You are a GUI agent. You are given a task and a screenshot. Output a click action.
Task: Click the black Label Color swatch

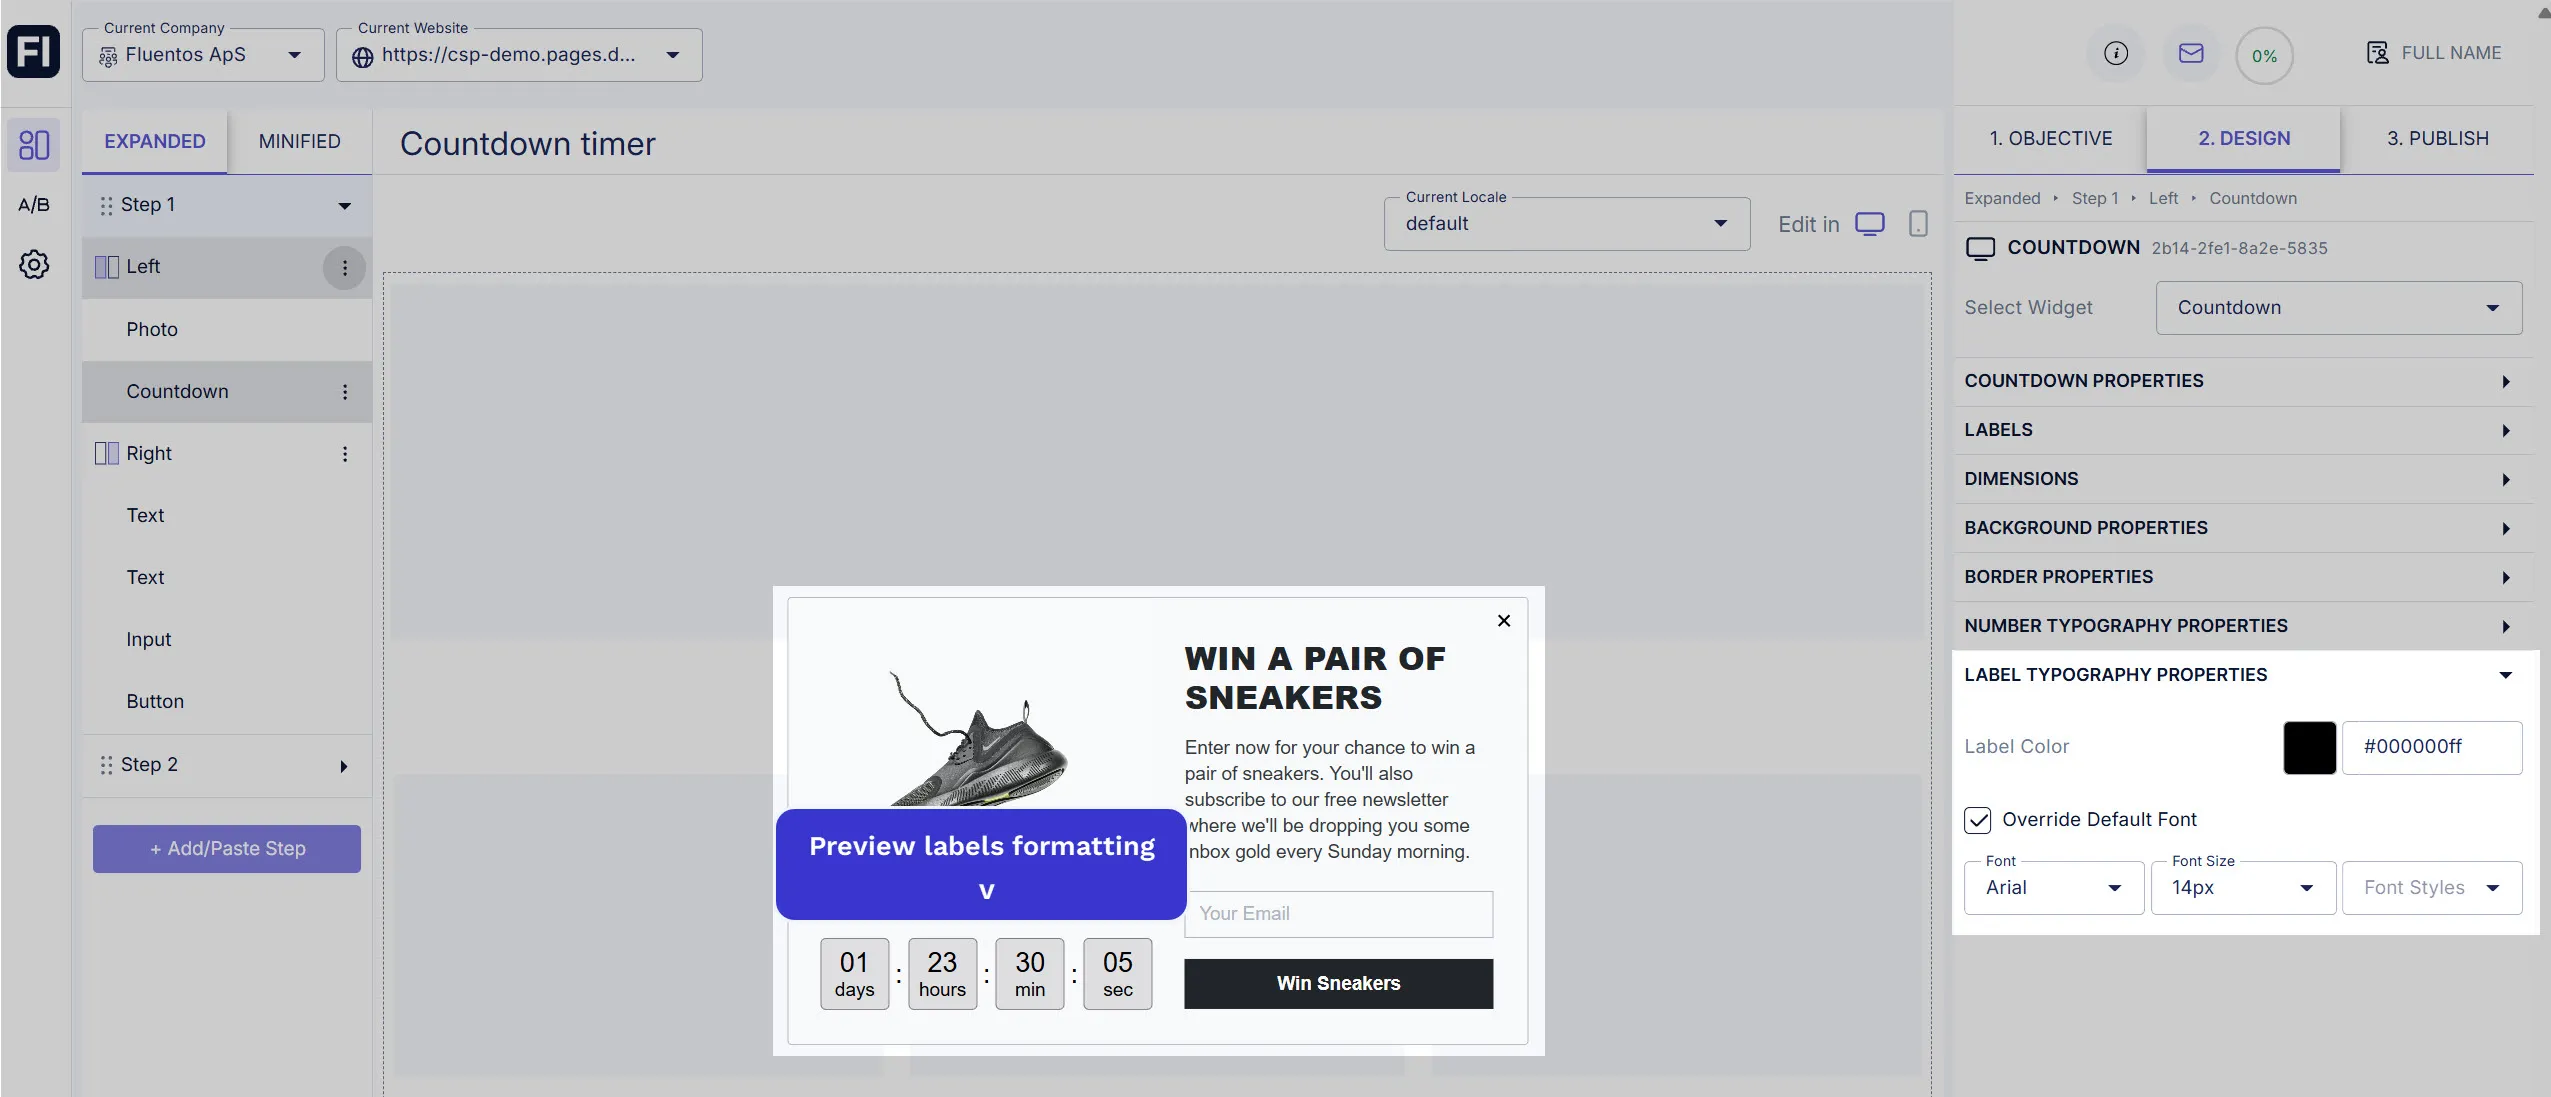click(2308, 748)
